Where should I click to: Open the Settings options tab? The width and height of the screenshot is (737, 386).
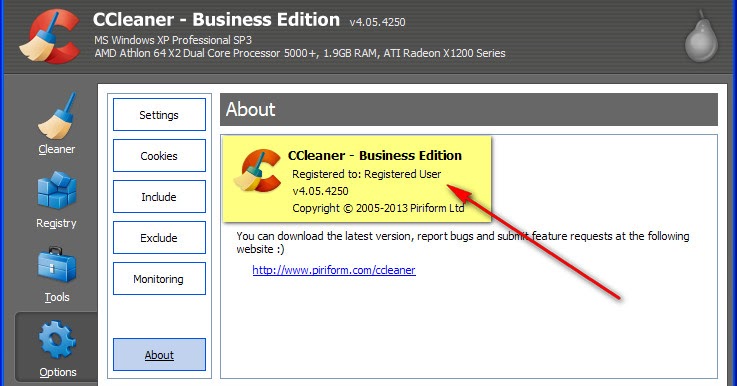(159, 115)
